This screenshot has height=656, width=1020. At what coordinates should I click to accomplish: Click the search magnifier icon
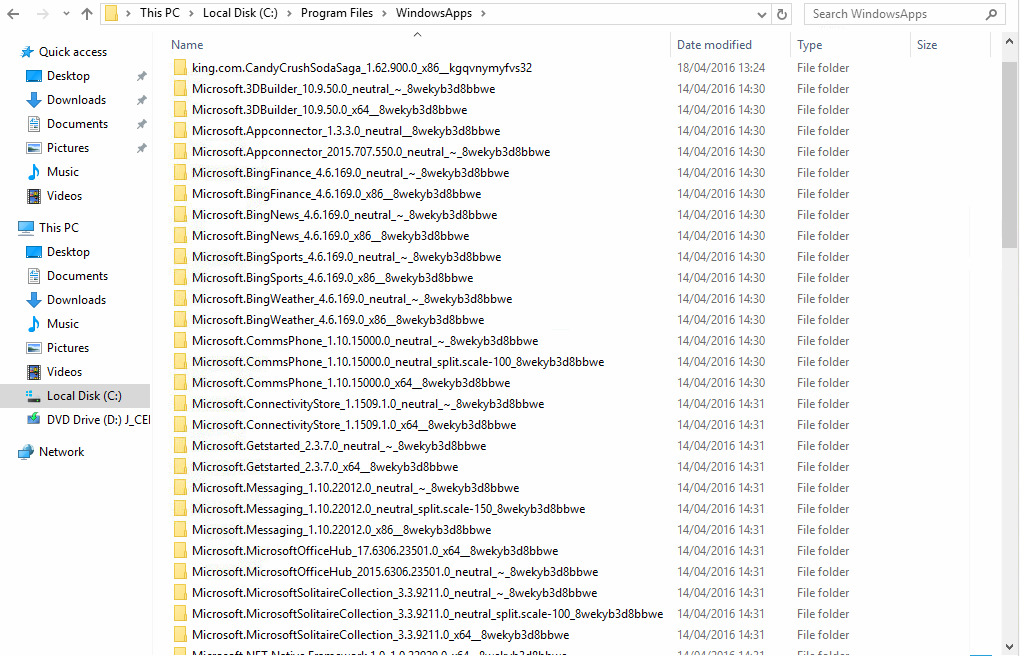point(991,14)
